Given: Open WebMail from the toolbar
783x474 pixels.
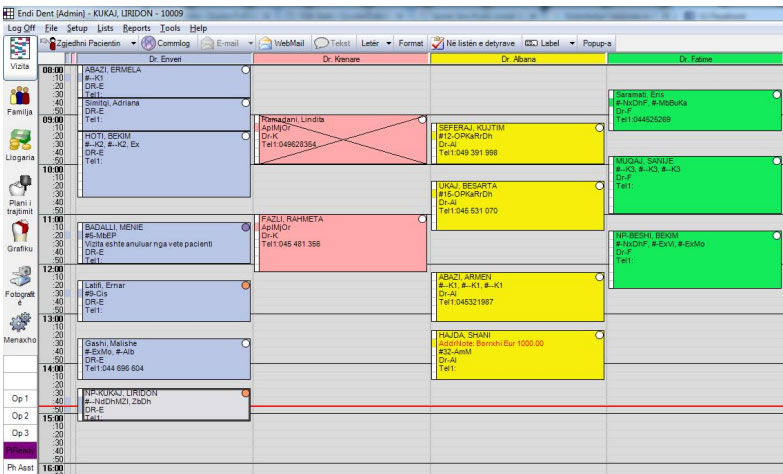Looking at the screenshot, I should pyautogui.click(x=281, y=44).
